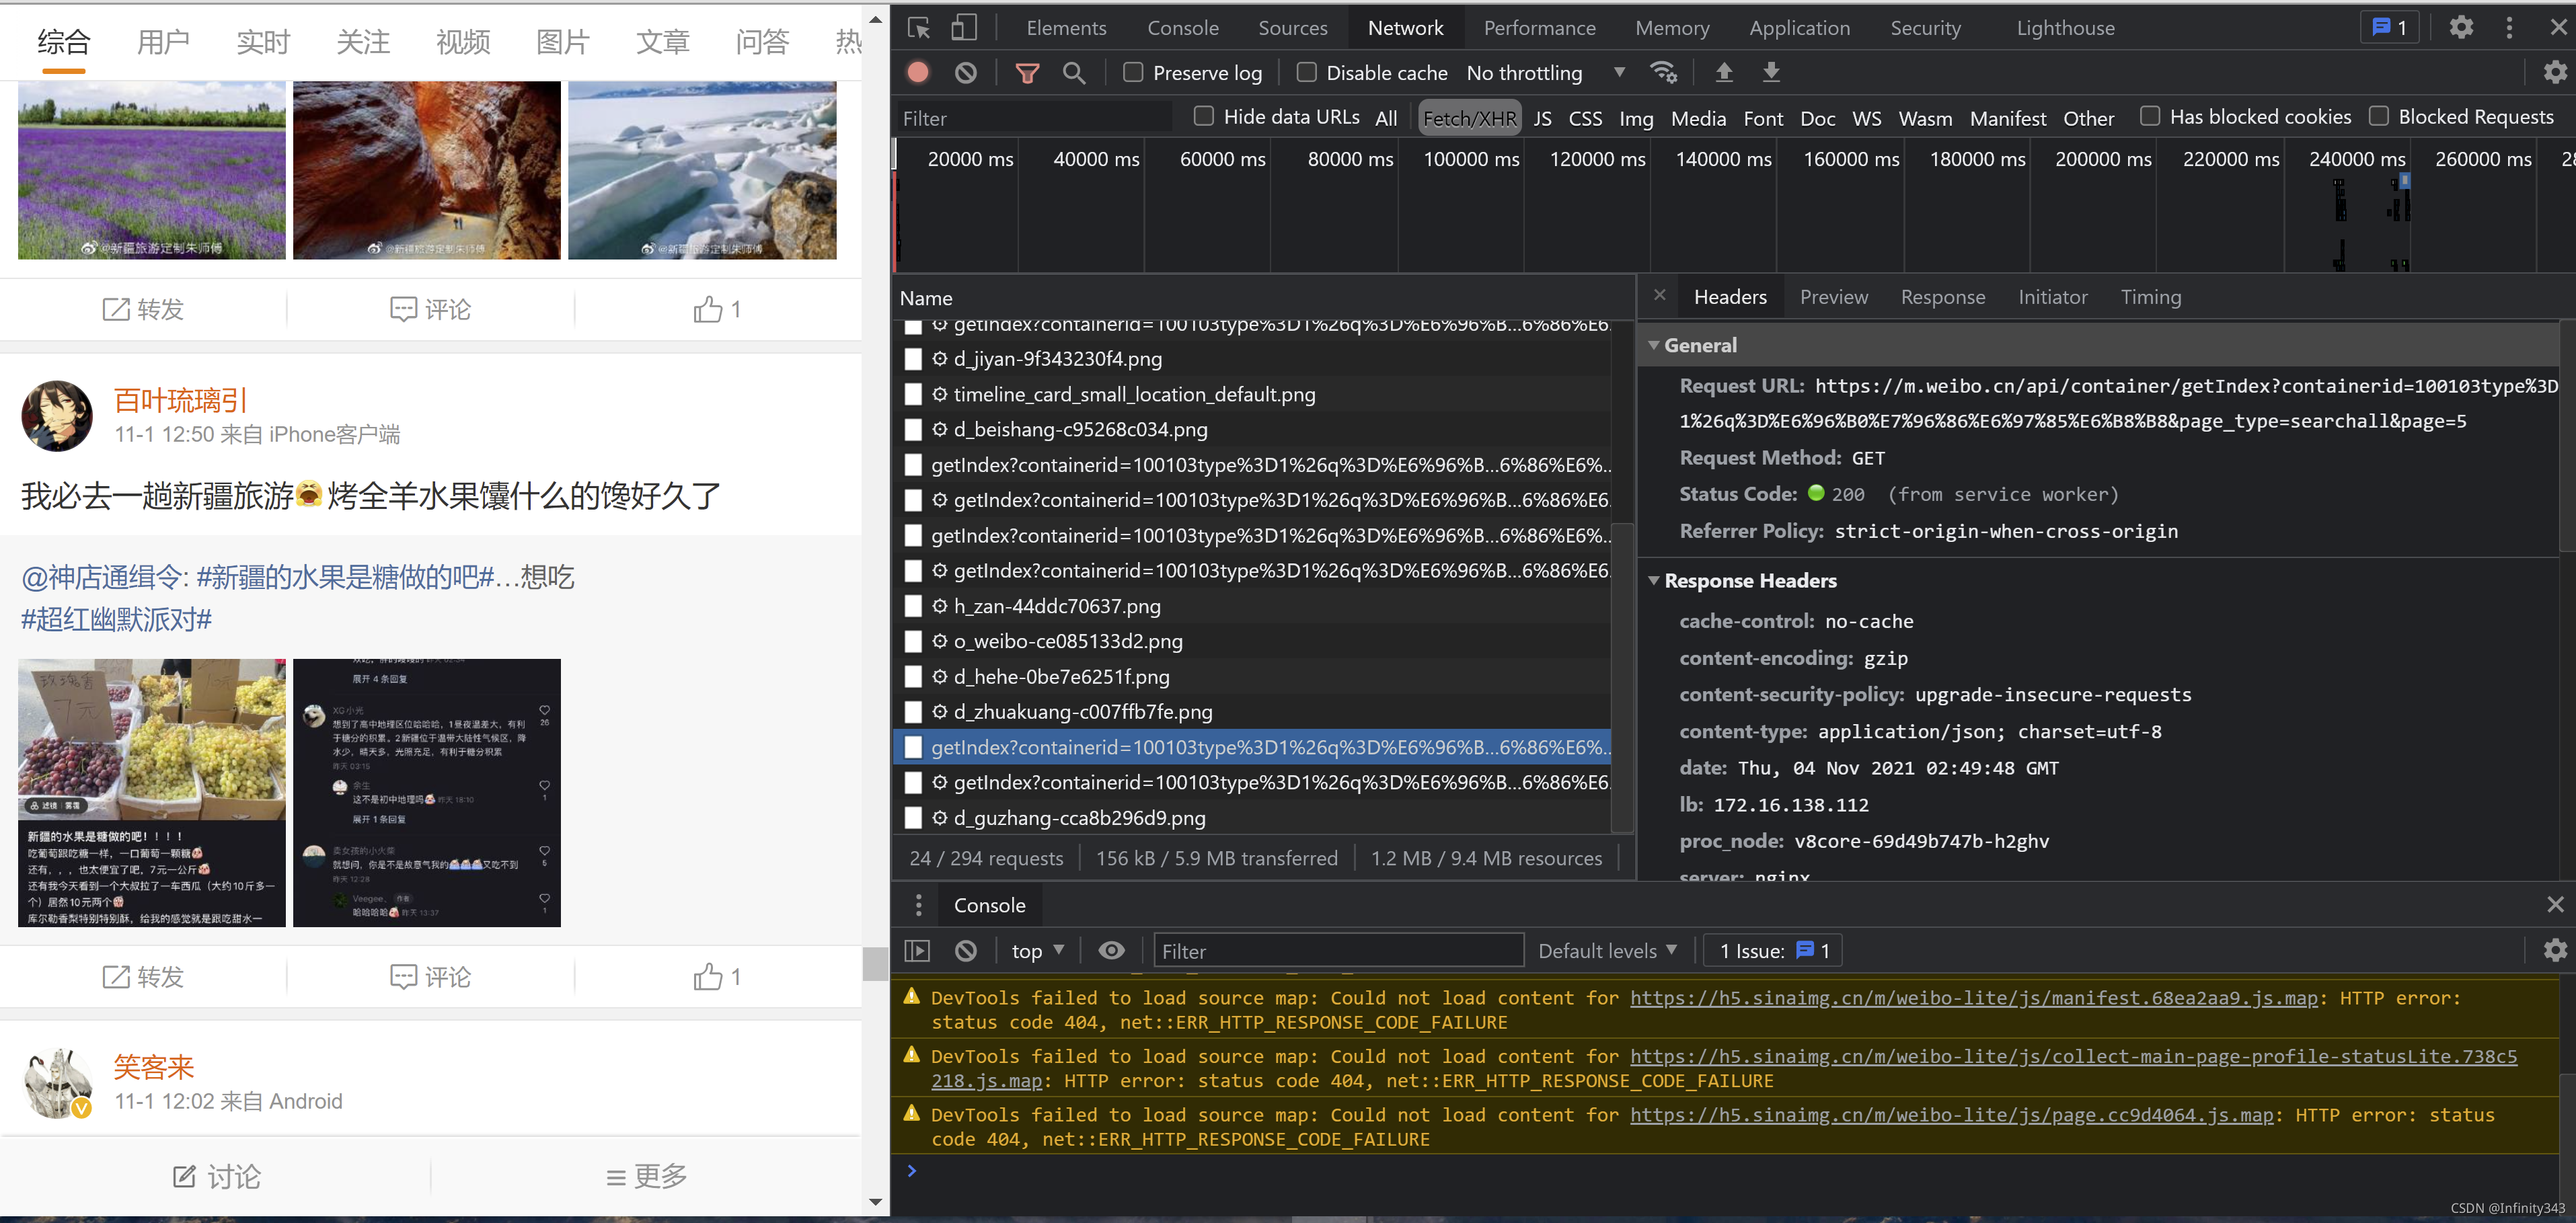Collapse the Response Headers section
Image resolution: width=2576 pixels, height=1223 pixels.
pos(1654,581)
